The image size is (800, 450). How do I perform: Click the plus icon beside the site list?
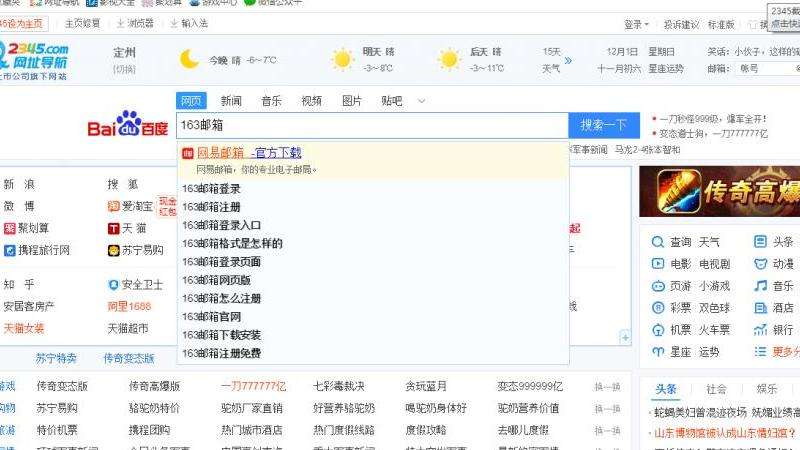624,337
